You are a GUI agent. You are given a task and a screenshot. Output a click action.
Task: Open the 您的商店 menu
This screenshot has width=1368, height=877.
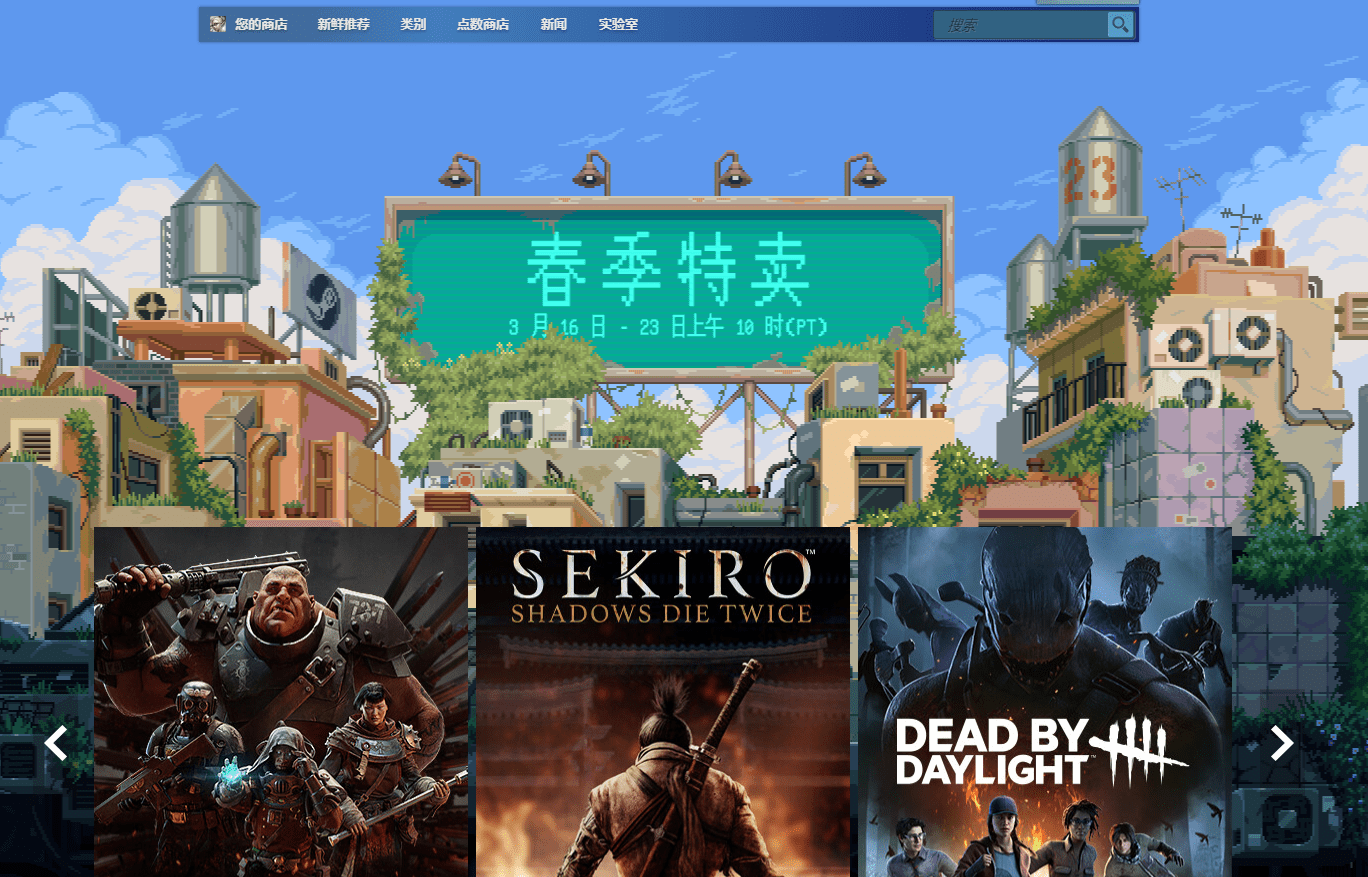(261, 24)
